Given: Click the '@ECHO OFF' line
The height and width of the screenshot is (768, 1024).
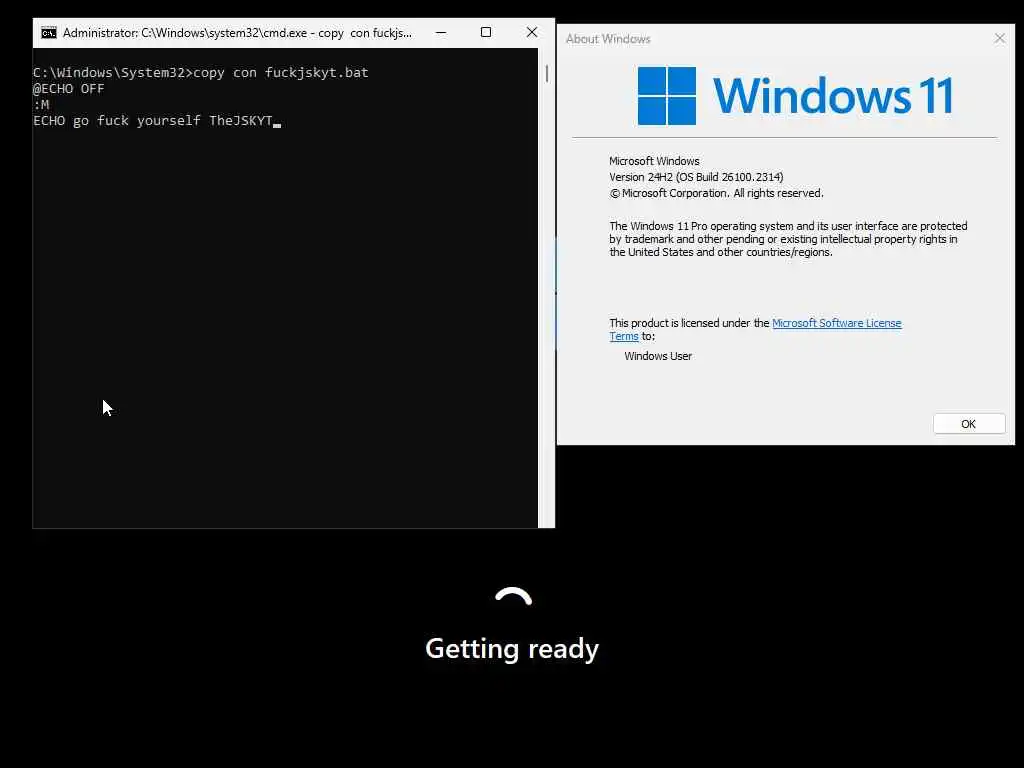Looking at the screenshot, I should pos(69,89).
